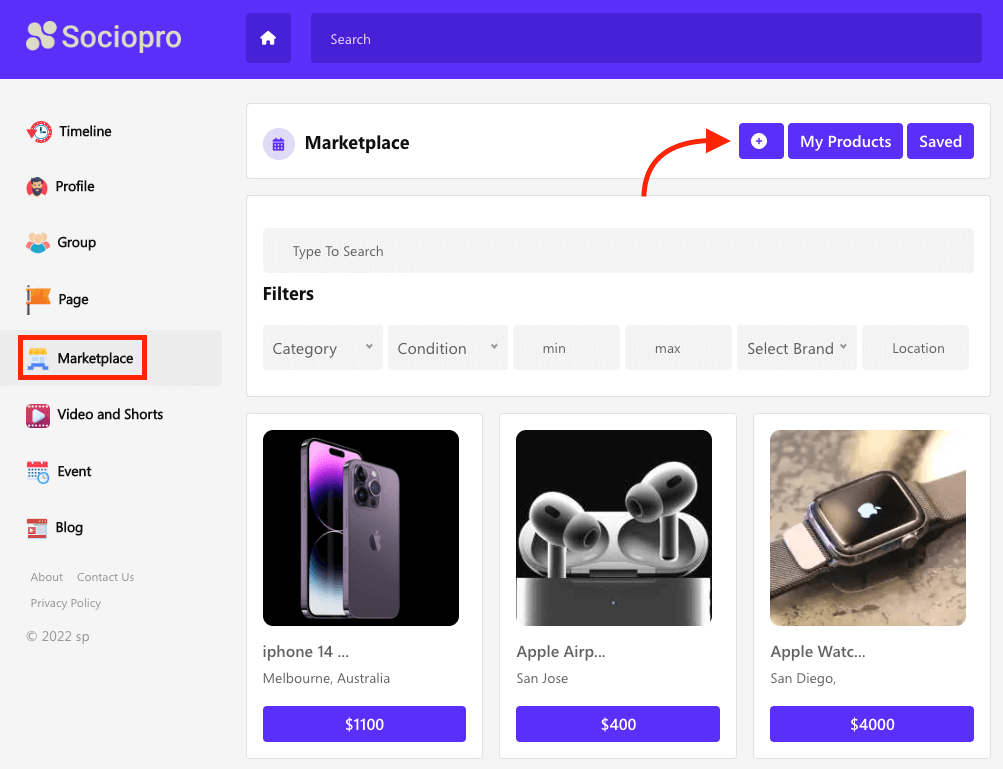The image size is (1003, 769).
Task: Open the Select Brand dropdown
Action: pyautogui.click(x=796, y=347)
